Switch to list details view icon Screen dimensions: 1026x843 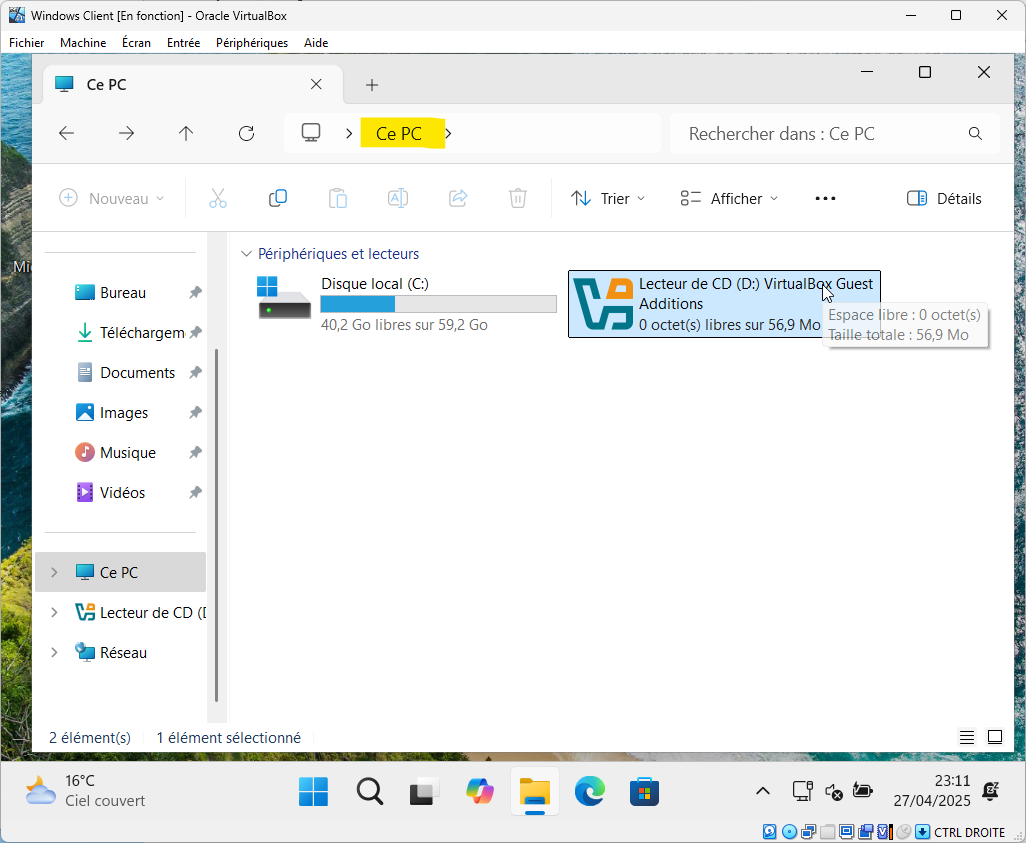click(x=966, y=737)
